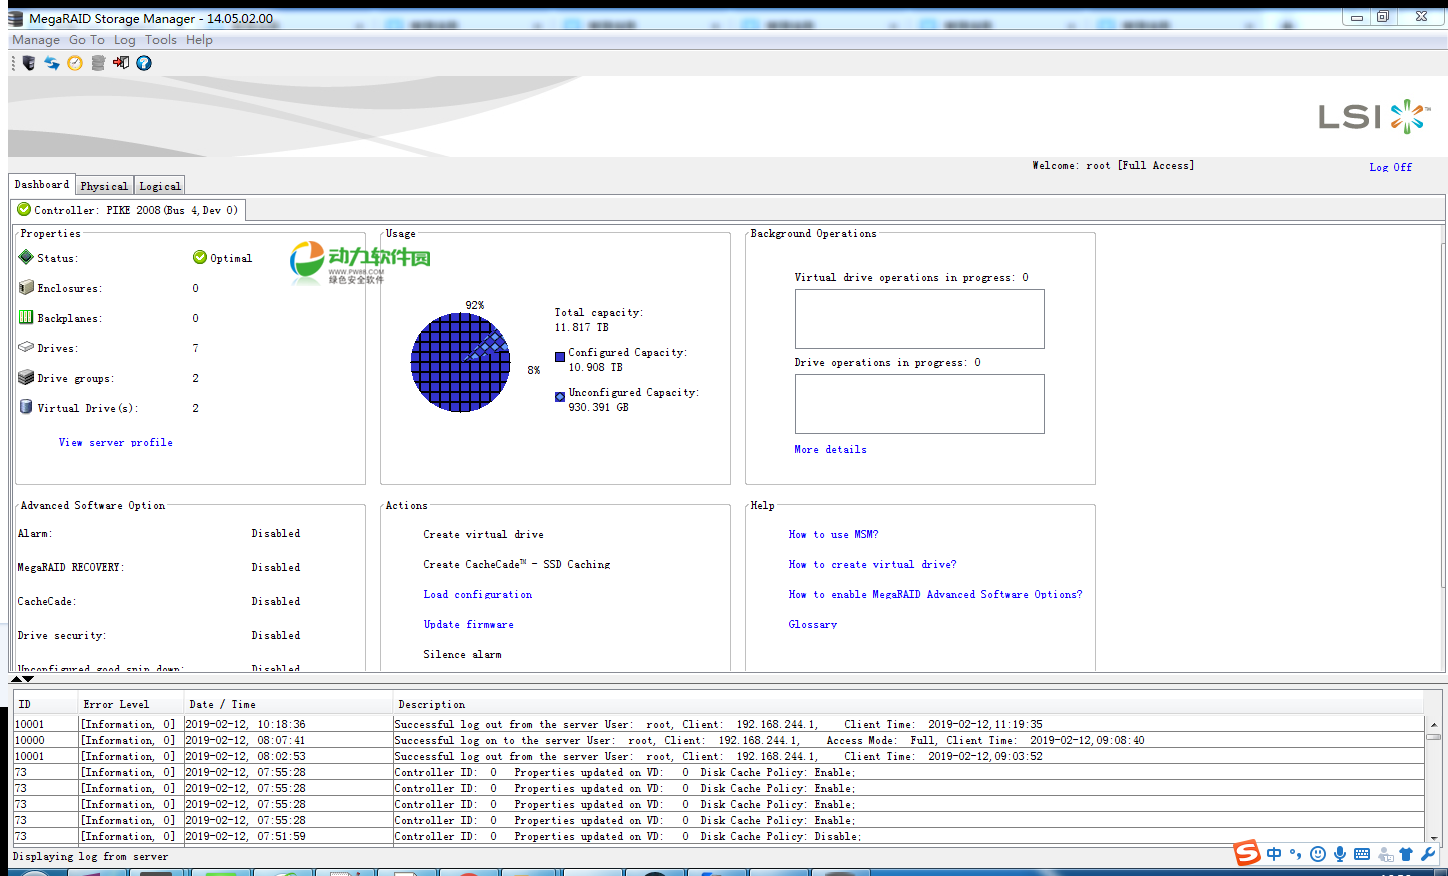
Task: Click the IME microphone voice input icon
Action: [x=1340, y=854]
